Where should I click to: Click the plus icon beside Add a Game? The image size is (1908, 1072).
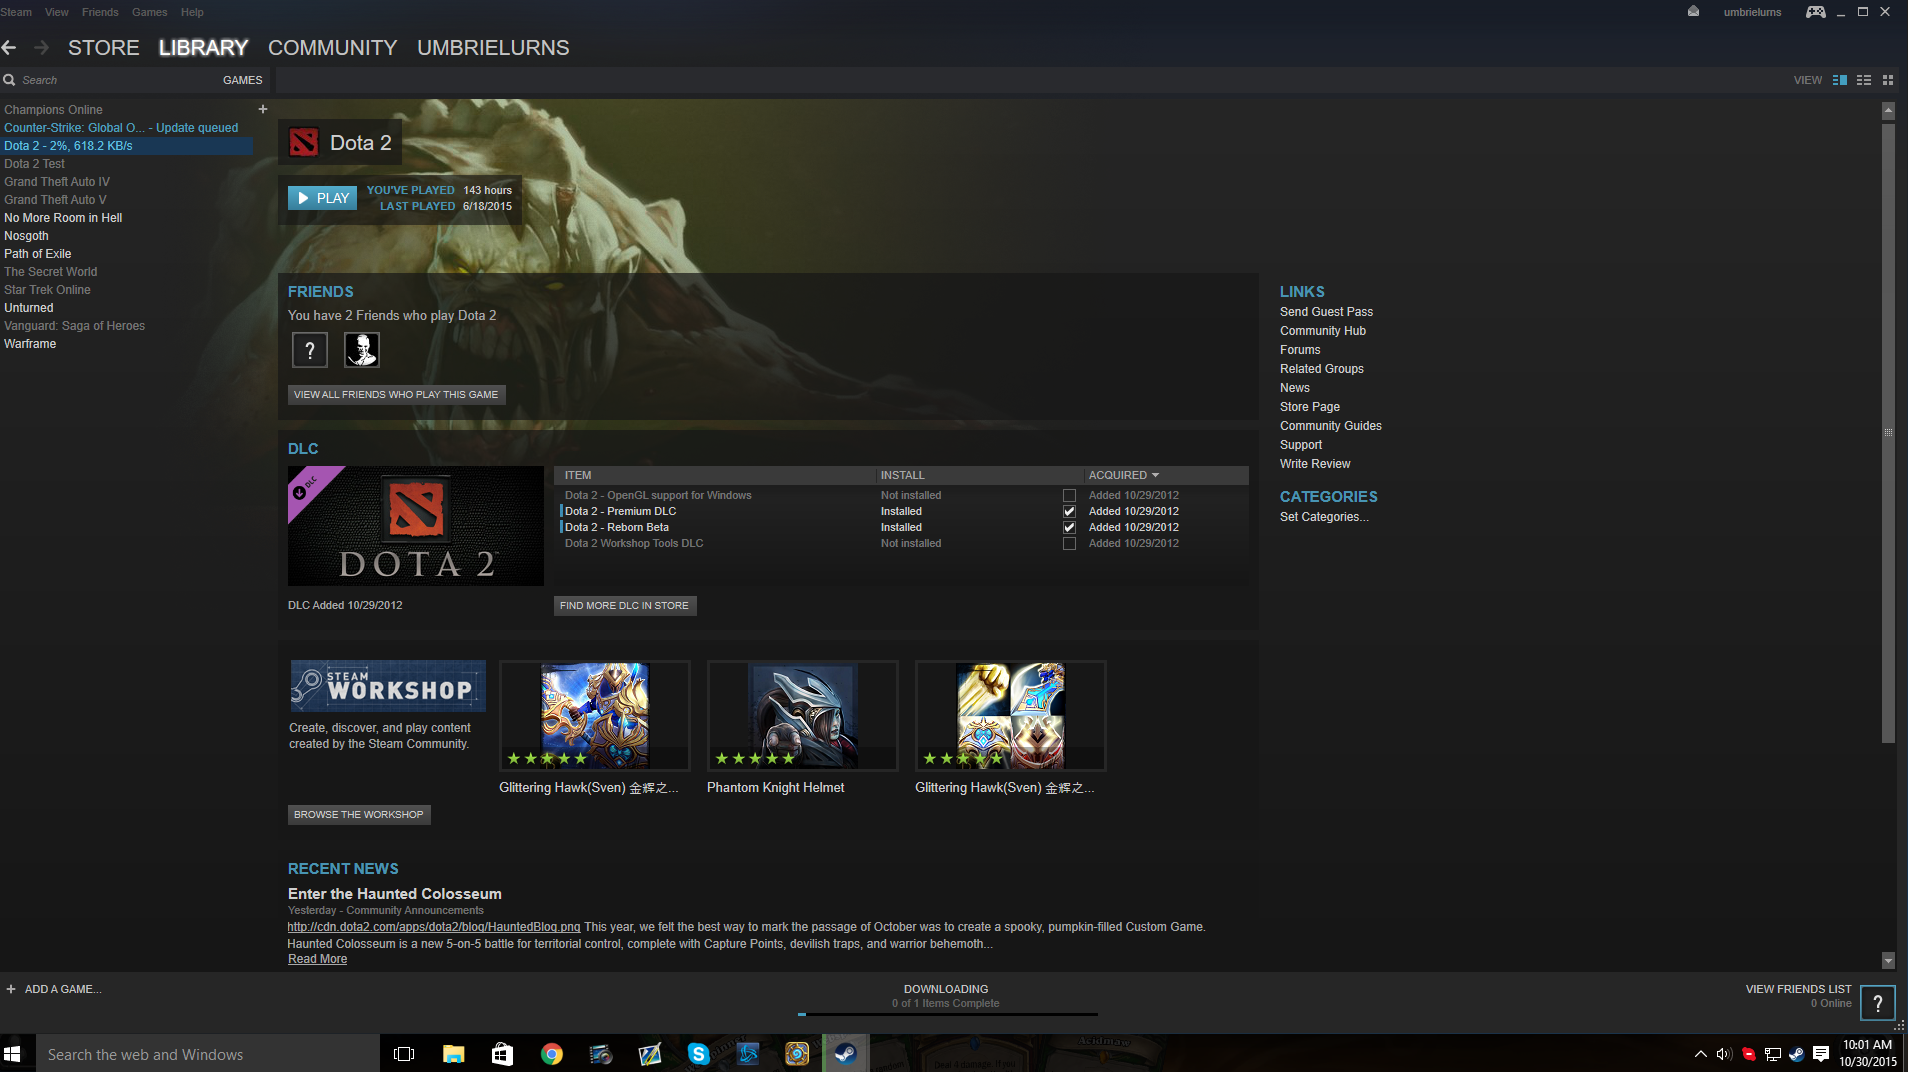11,989
